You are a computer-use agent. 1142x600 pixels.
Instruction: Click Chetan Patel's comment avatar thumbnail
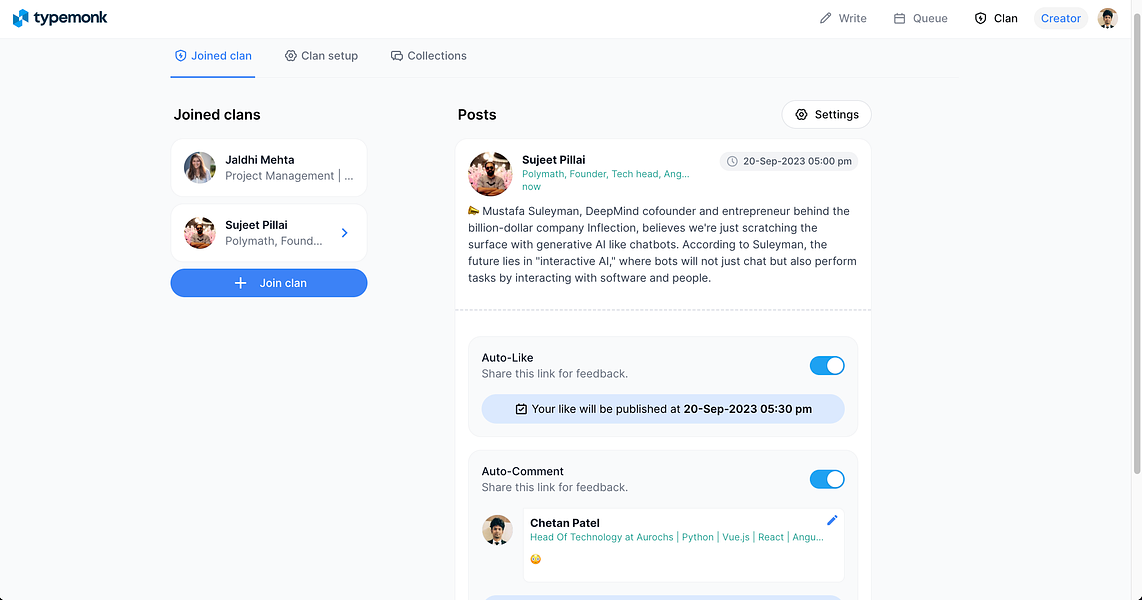coord(497,530)
